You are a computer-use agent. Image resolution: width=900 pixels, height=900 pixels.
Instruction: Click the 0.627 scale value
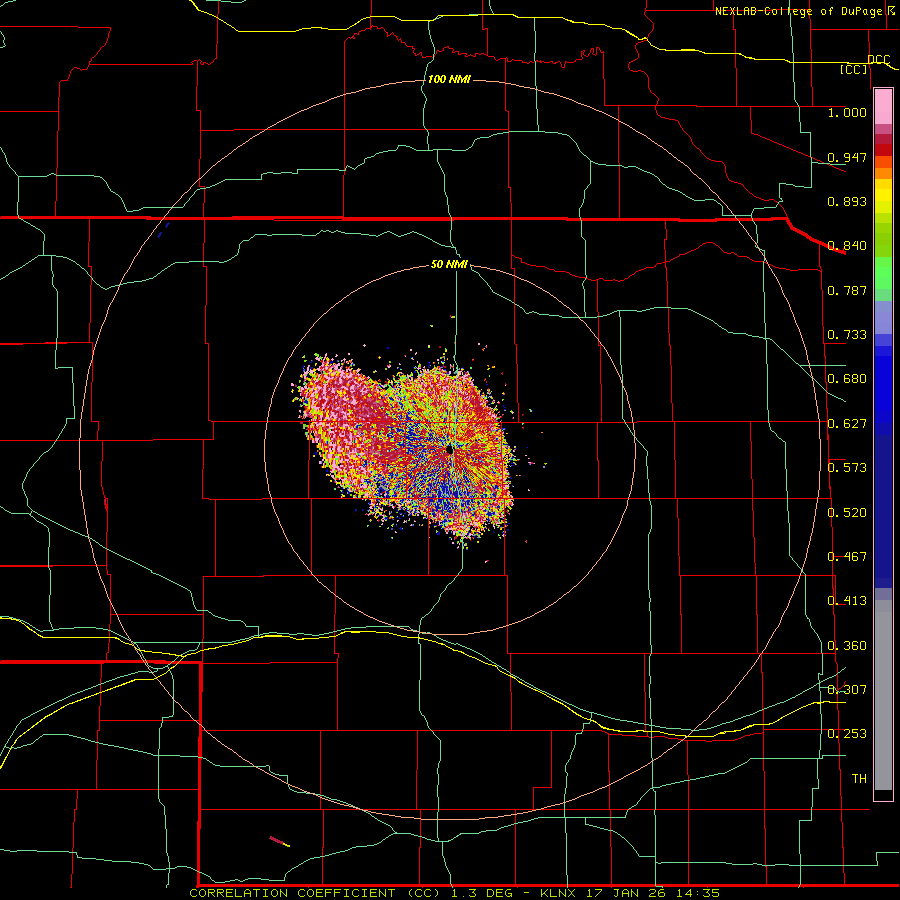coord(847,424)
